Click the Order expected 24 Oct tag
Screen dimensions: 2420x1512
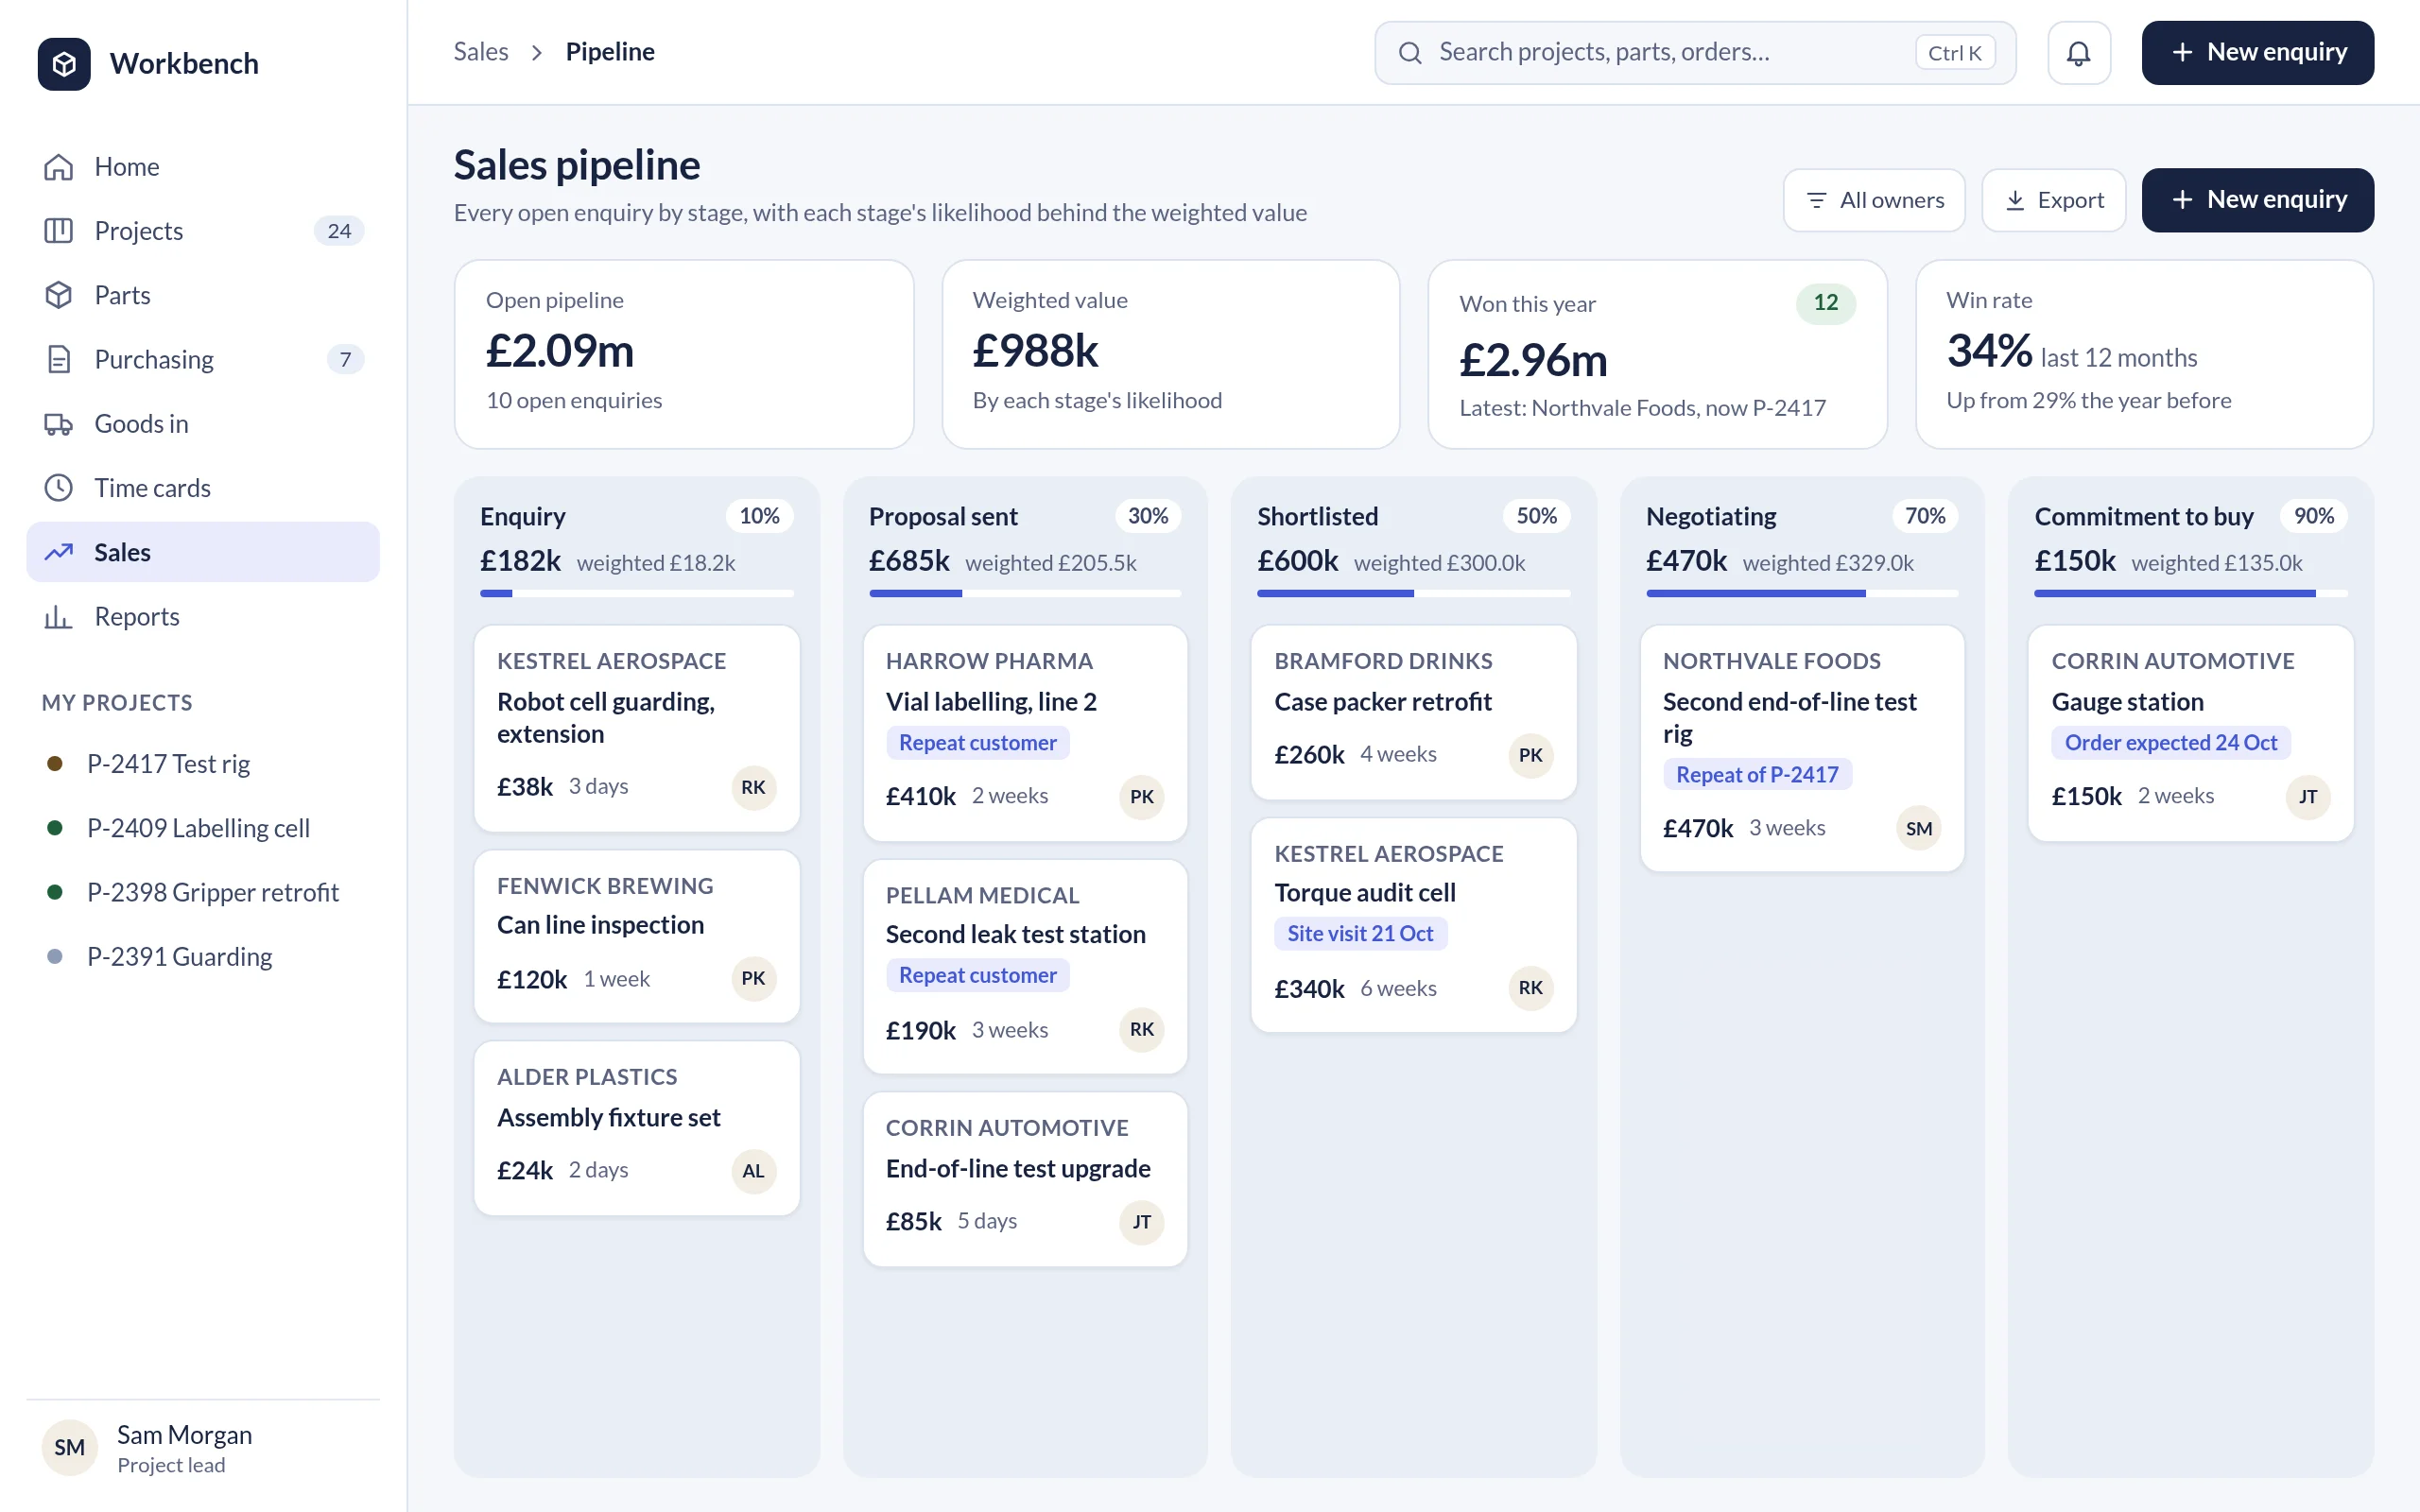2170,743
